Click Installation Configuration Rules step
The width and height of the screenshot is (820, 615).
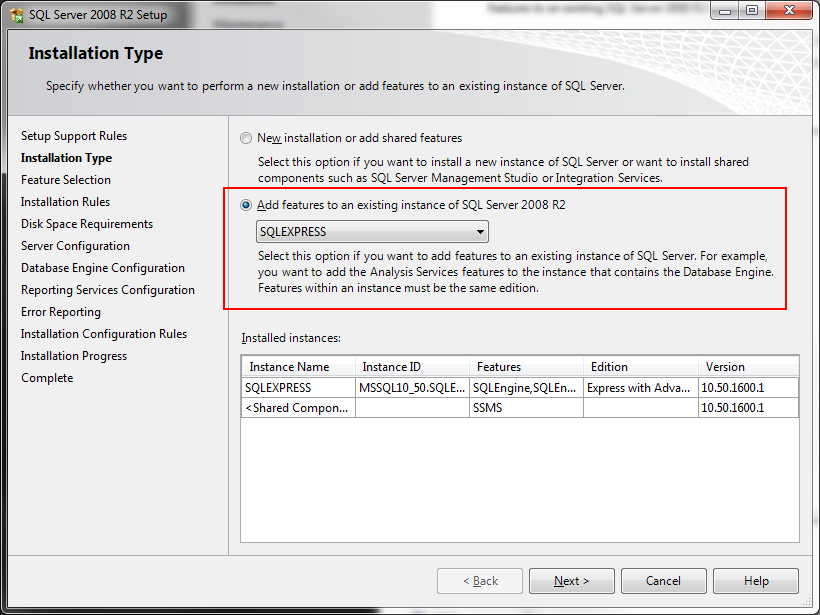tap(104, 334)
